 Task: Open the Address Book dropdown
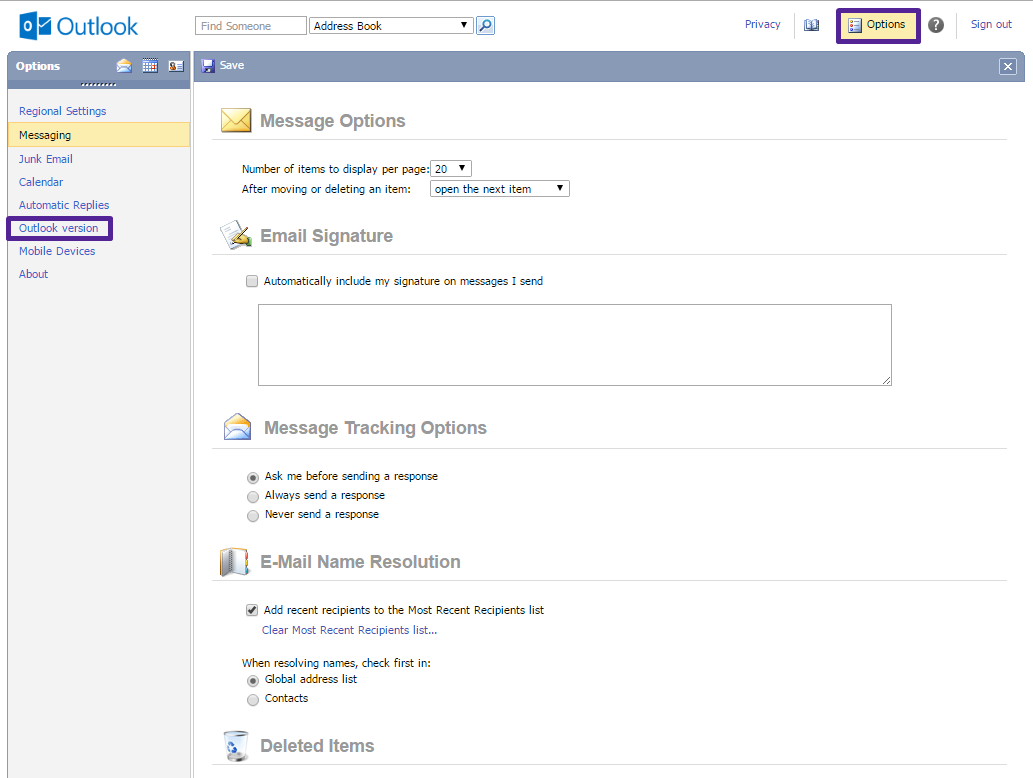(x=391, y=26)
